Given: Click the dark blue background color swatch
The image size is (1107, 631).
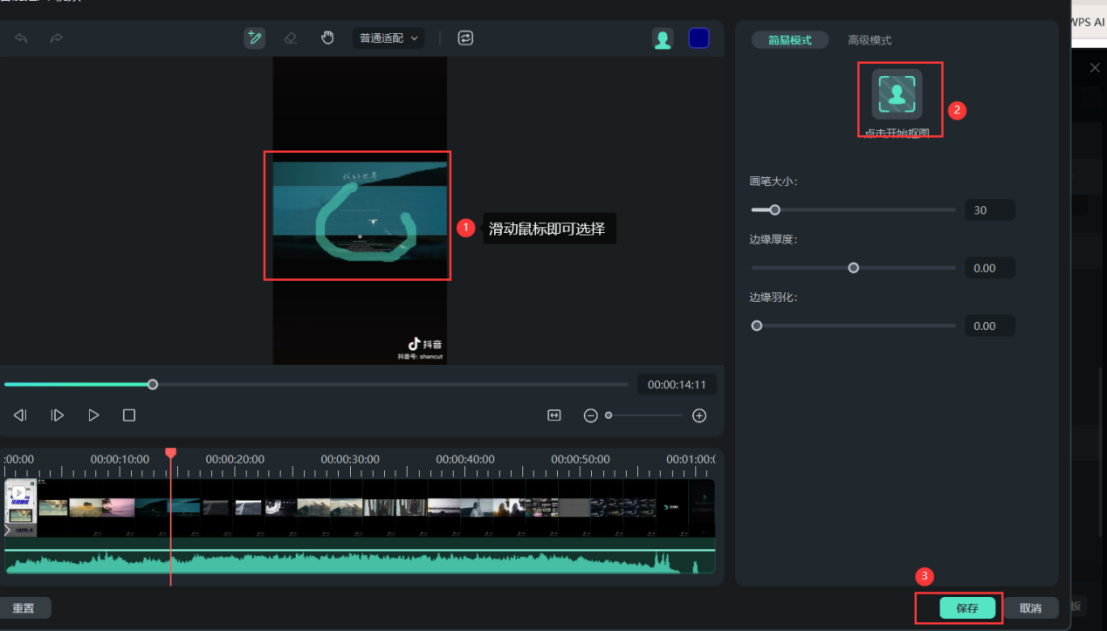Looking at the screenshot, I should click(x=699, y=38).
